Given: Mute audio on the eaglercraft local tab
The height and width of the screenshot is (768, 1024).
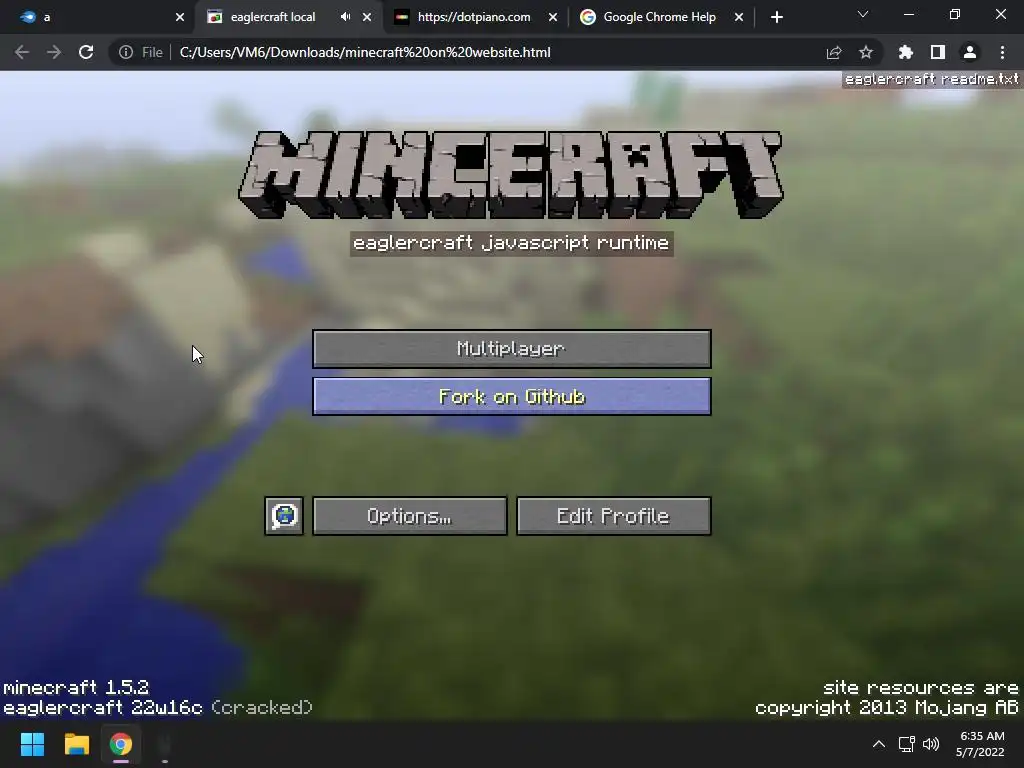Looking at the screenshot, I should tap(345, 17).
